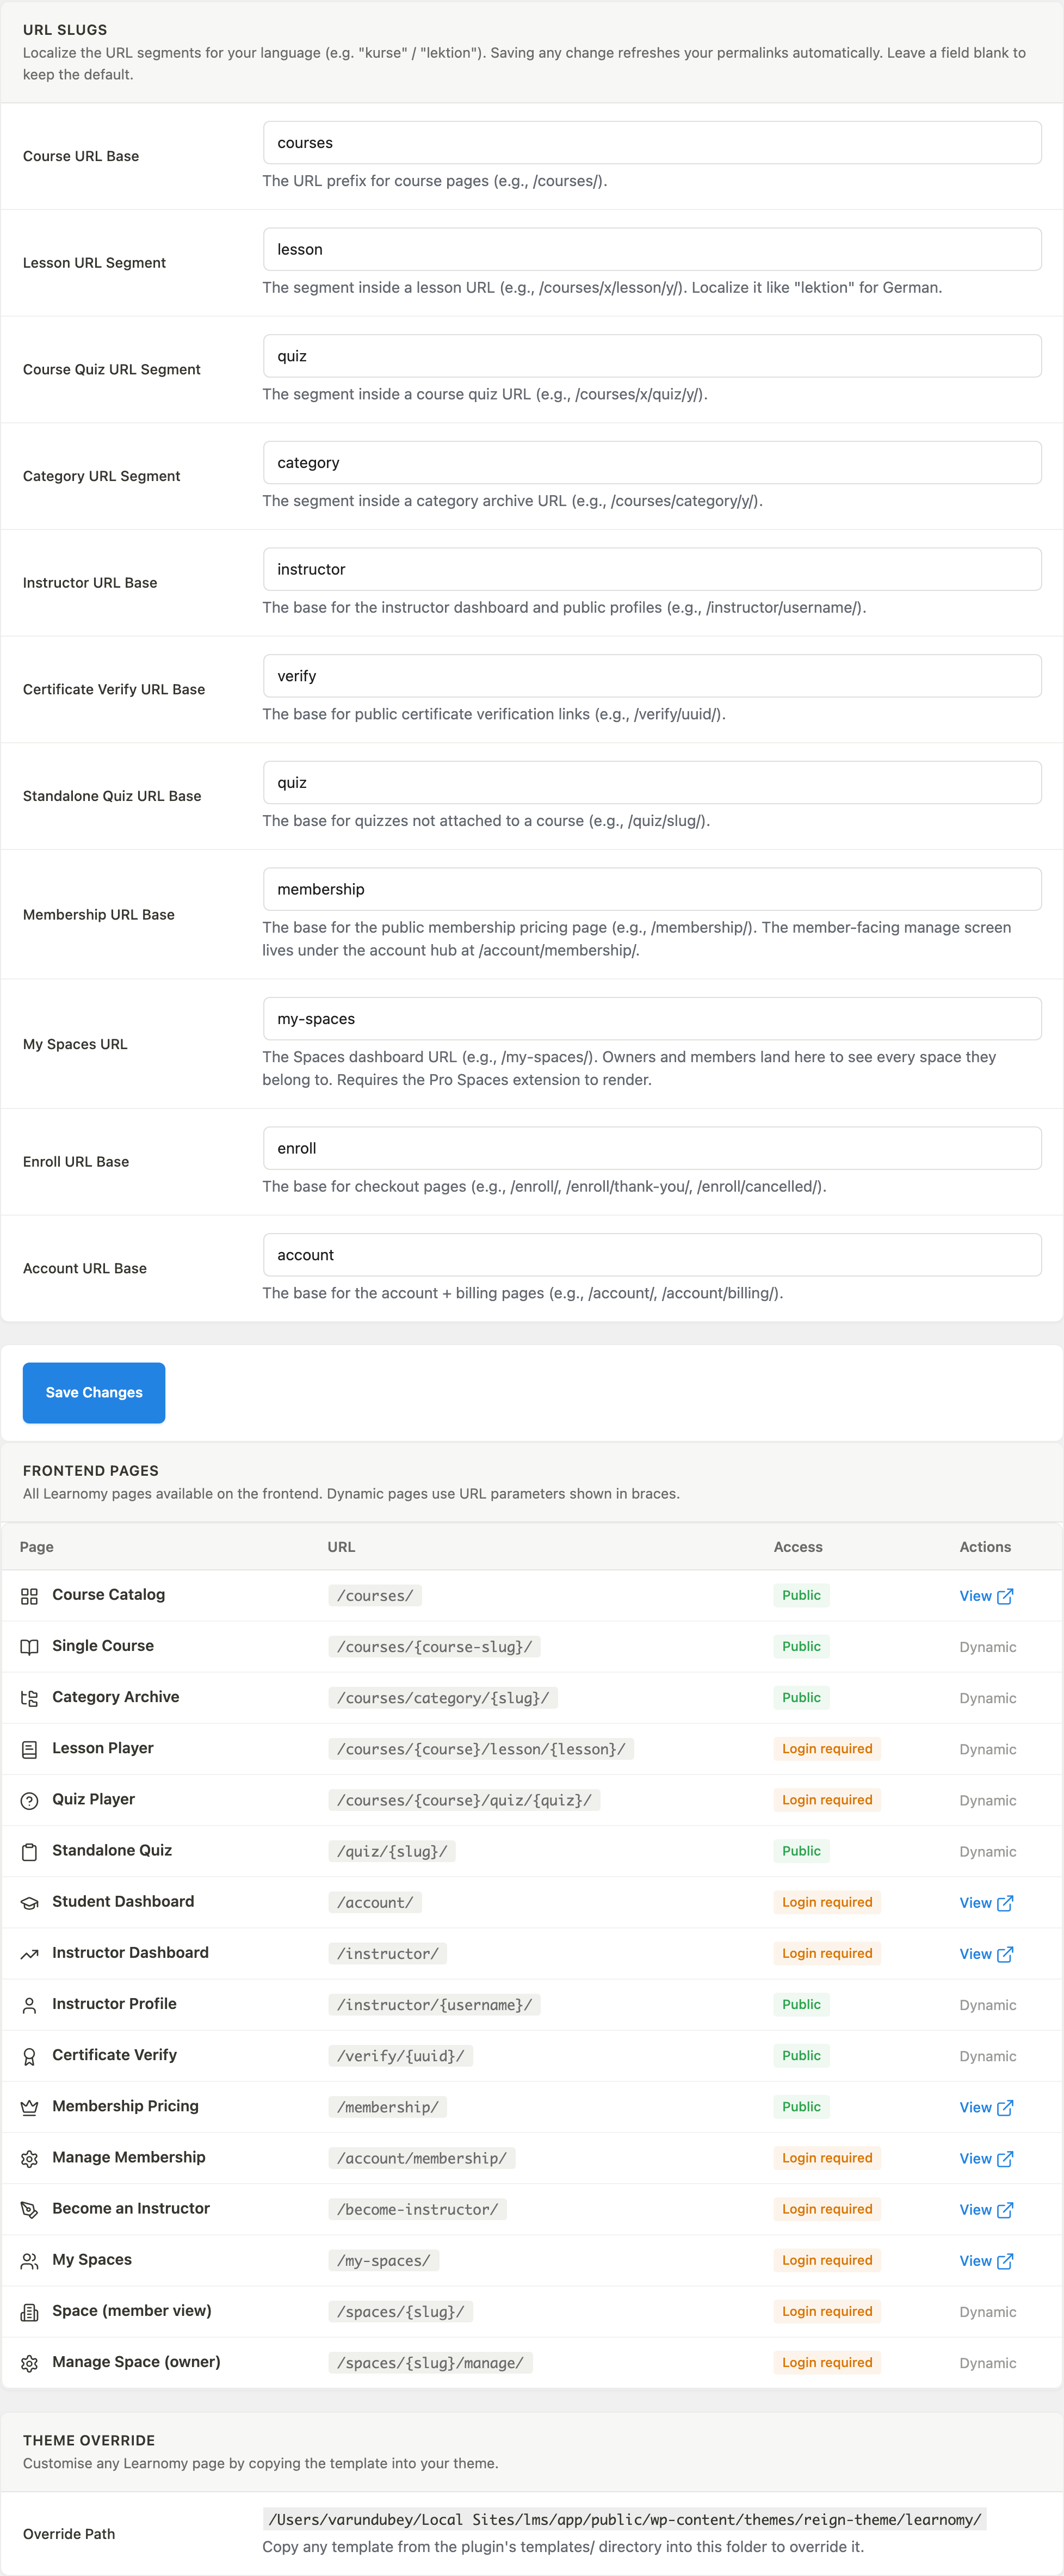This screenshot has height=2576, width=1064.
Task: Save the URL slug changes
Action: pos(94,1392)
